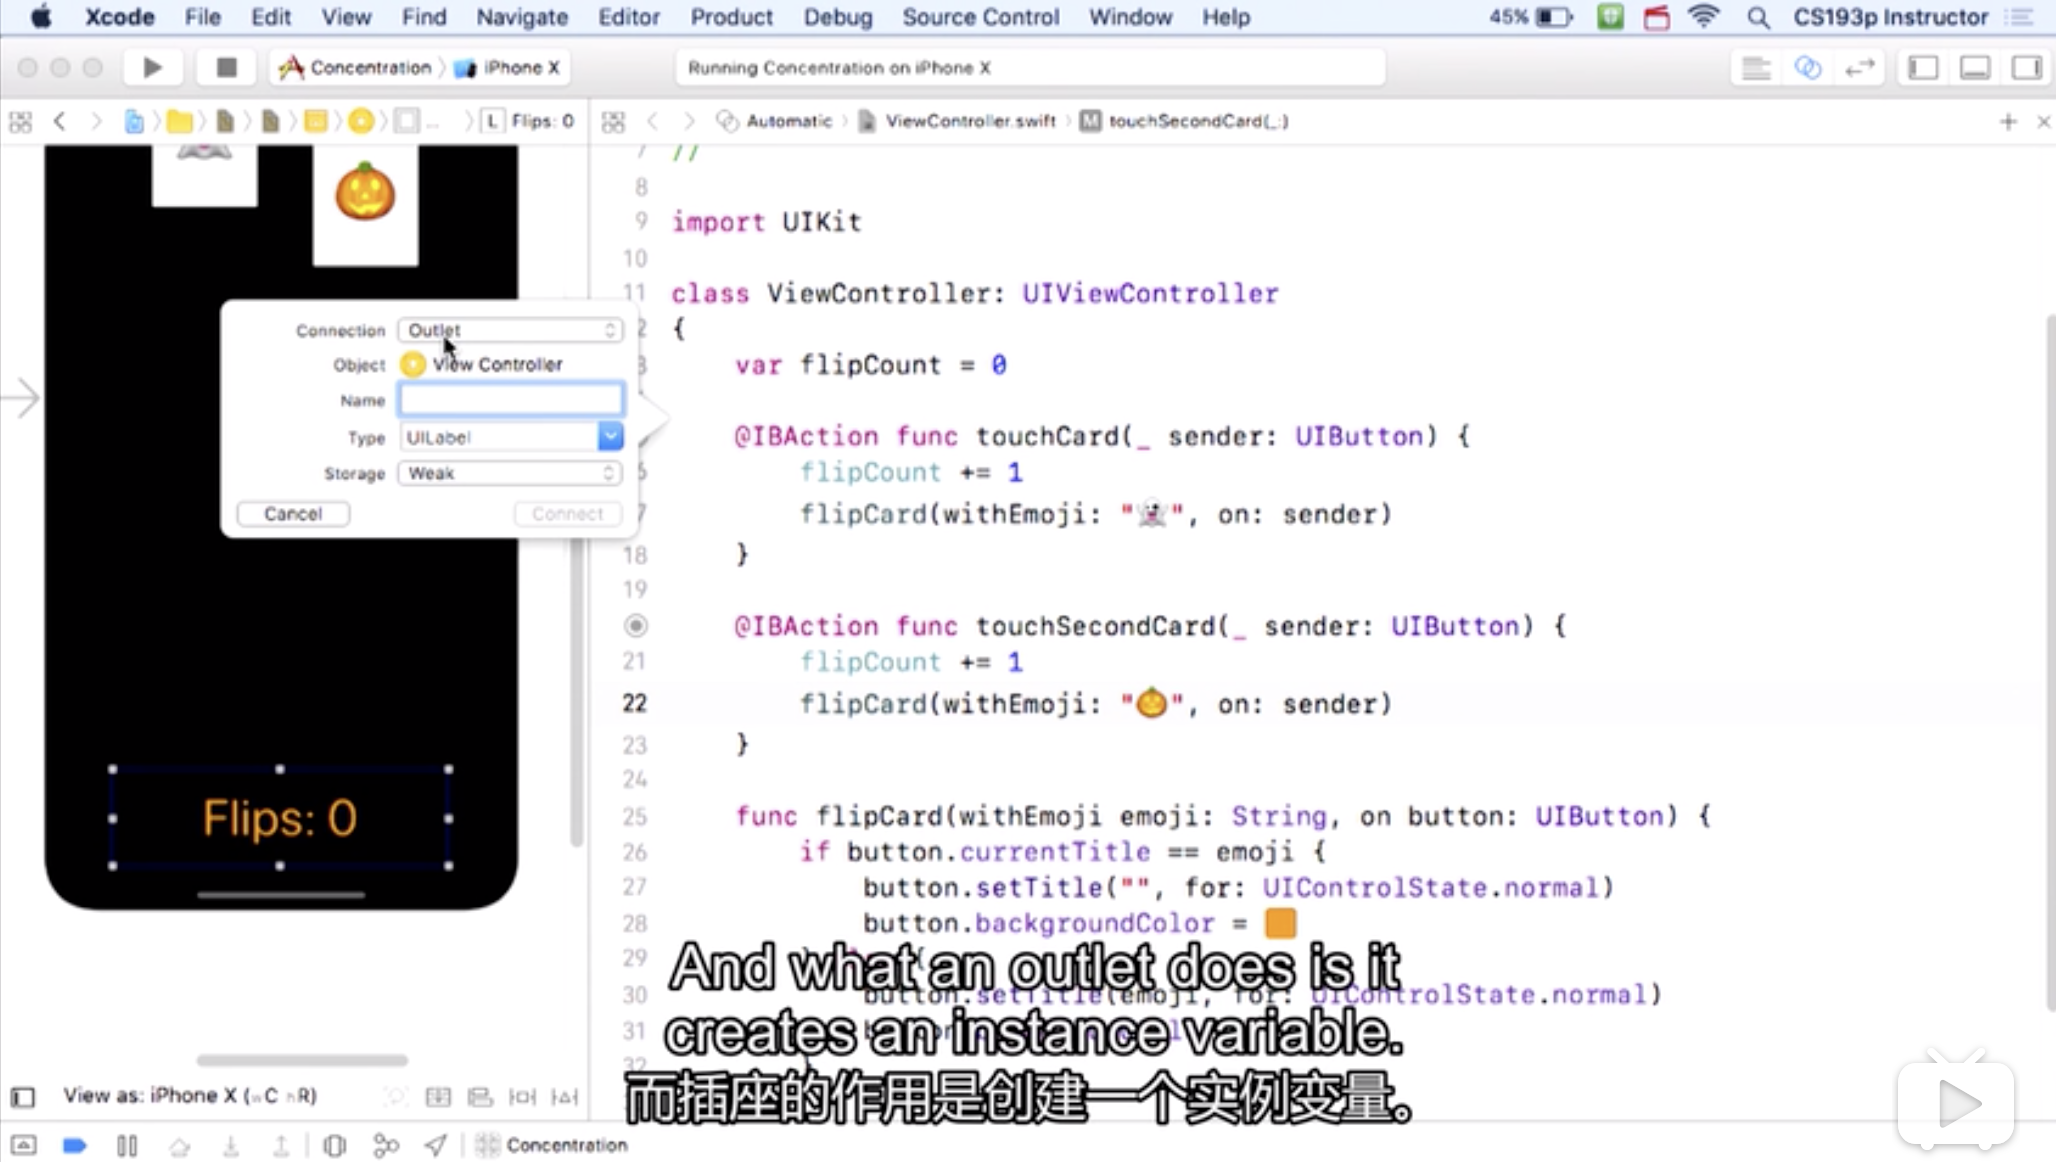Select Source Control in menu bar
2056x1162 pixels.
coord(980,17)
